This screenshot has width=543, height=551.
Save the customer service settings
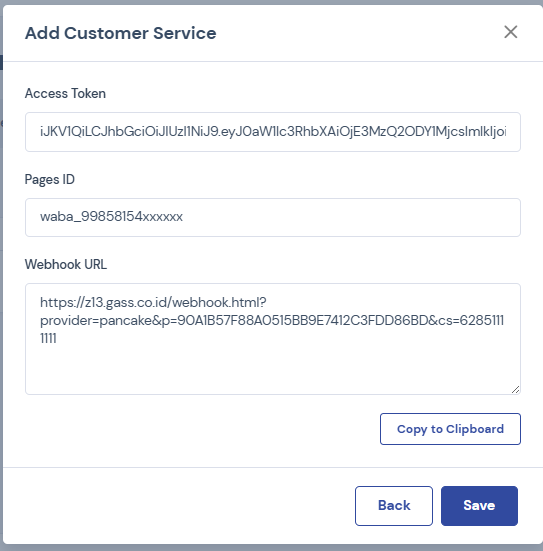point(479,506)
